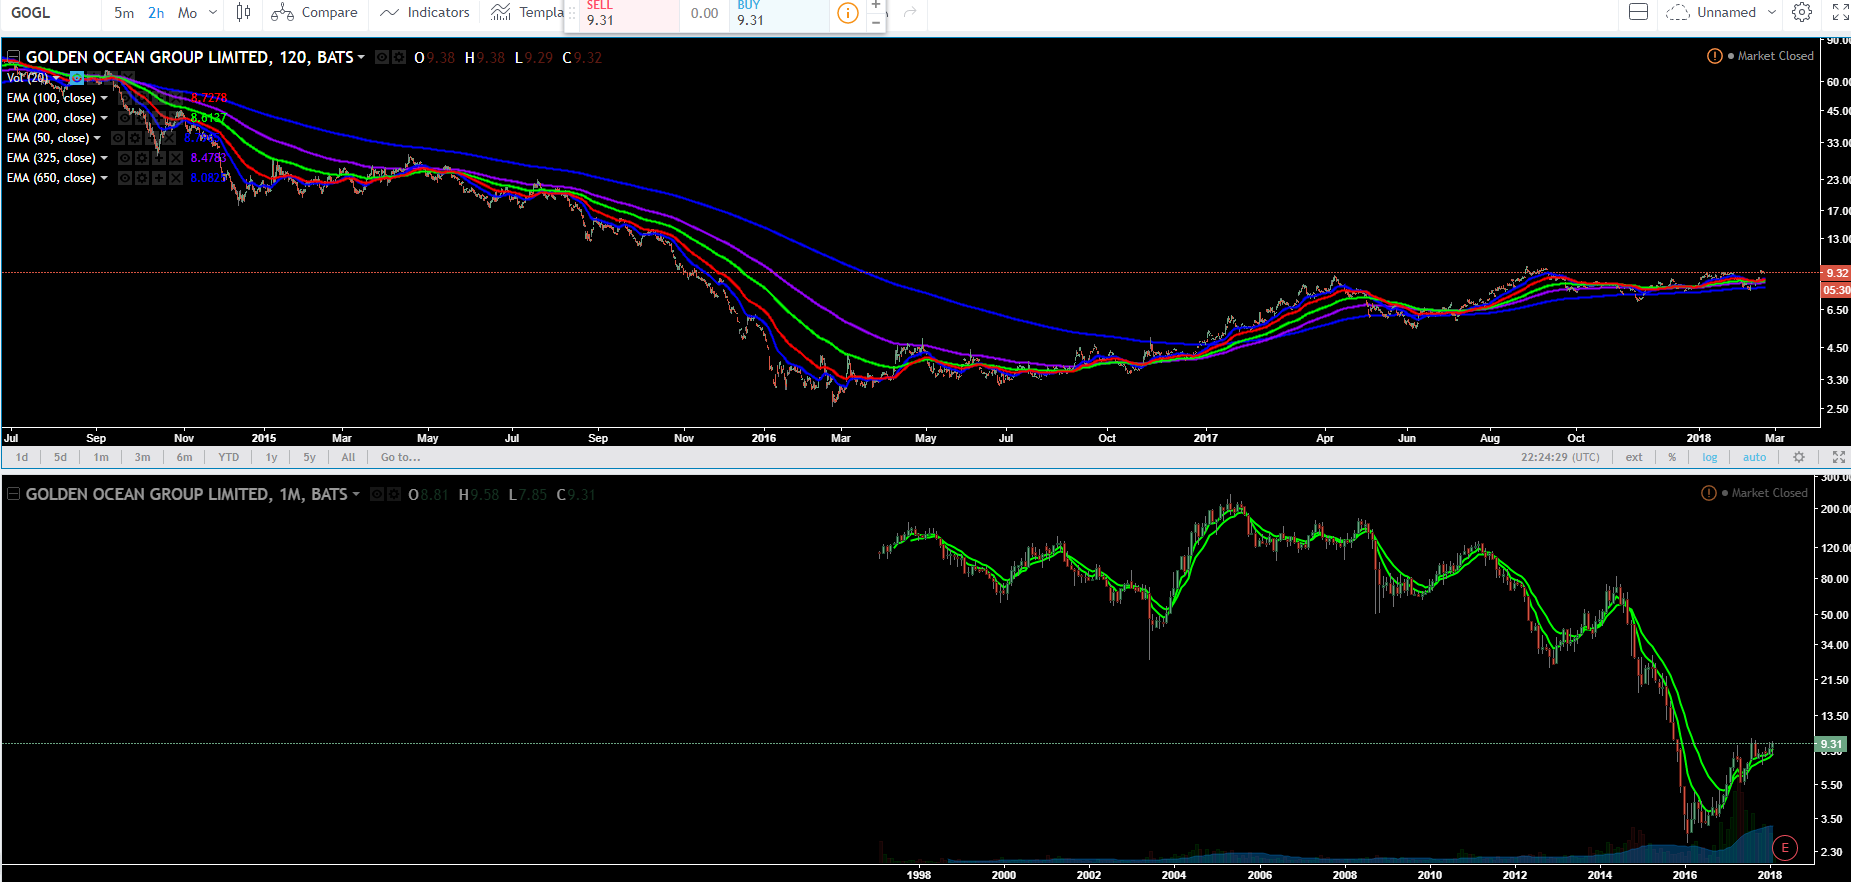Open settings for EMA (650, close)
1851x882 pixels.
142,178
